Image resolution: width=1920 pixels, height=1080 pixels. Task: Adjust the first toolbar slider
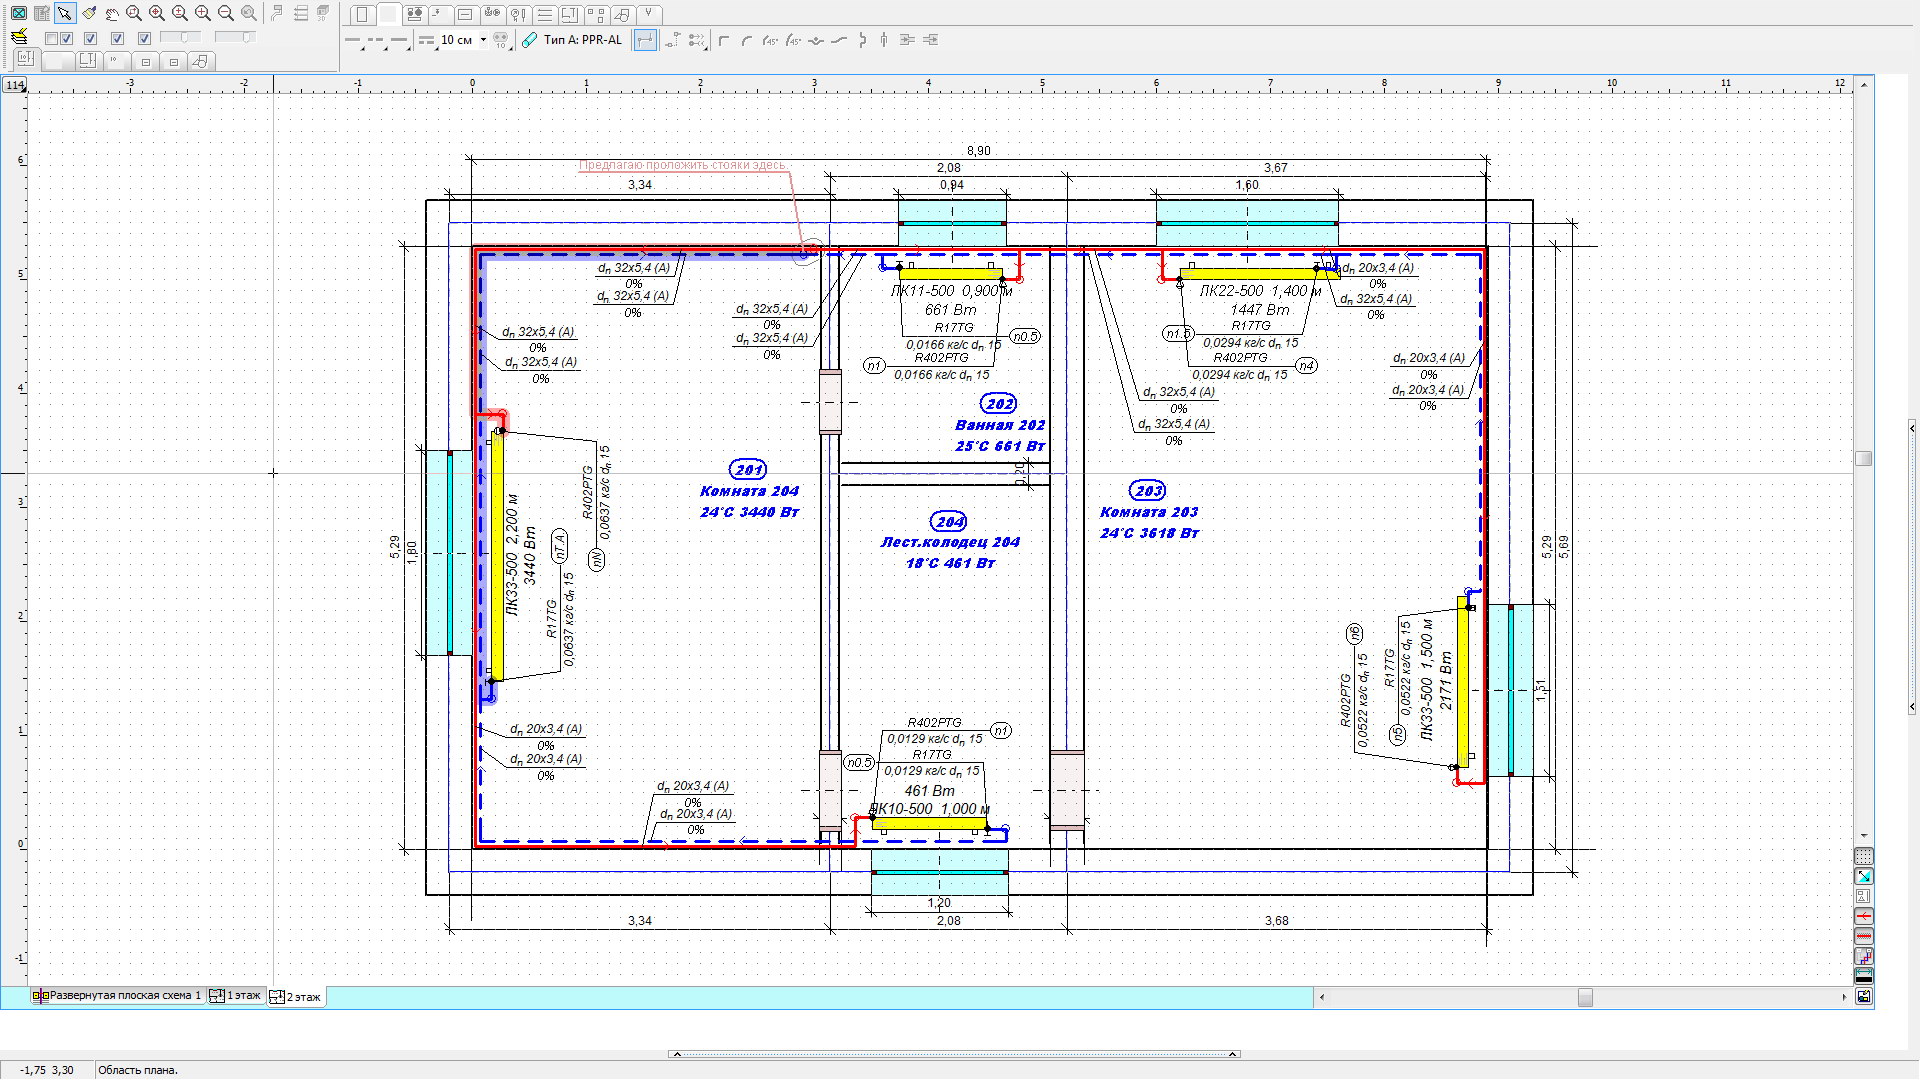pos(181,38)
